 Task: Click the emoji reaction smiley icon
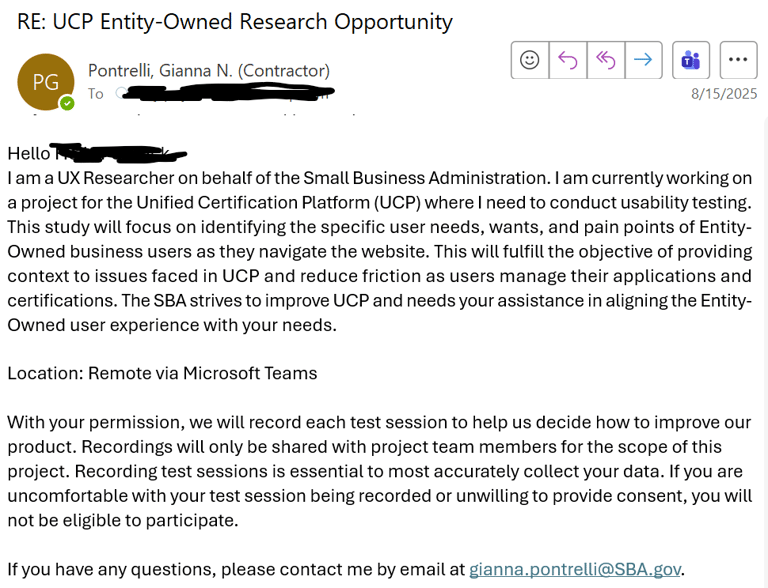(x=530, y=60)
